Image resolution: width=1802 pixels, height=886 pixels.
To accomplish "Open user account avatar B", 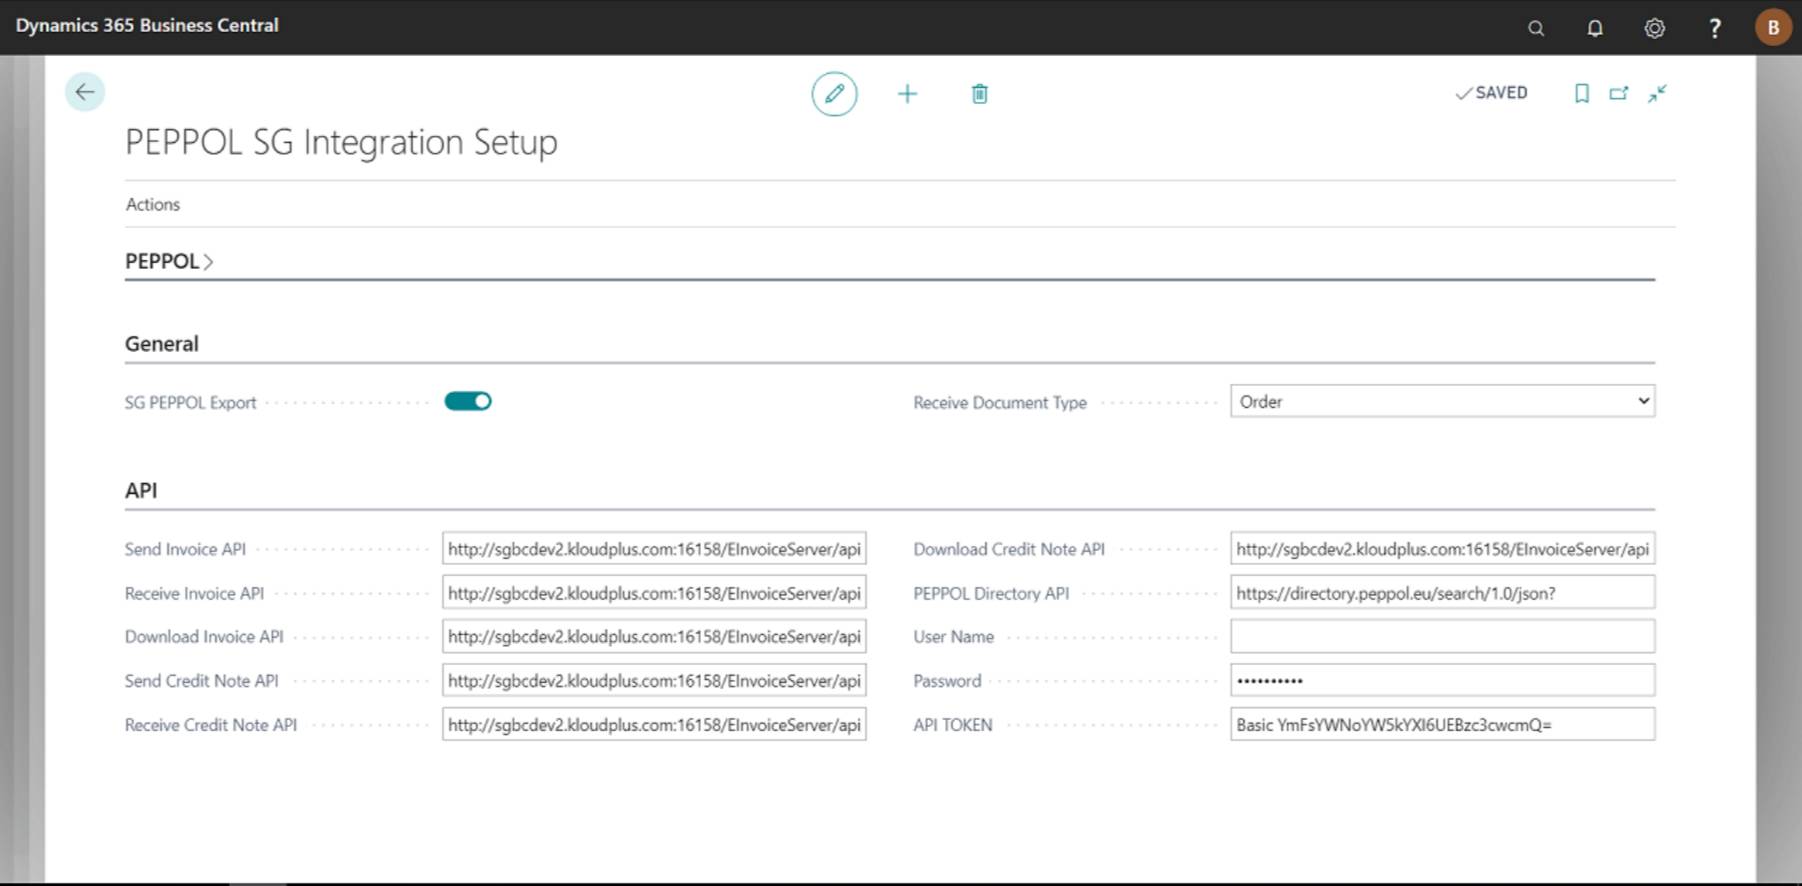I will tap(1773, 27).
